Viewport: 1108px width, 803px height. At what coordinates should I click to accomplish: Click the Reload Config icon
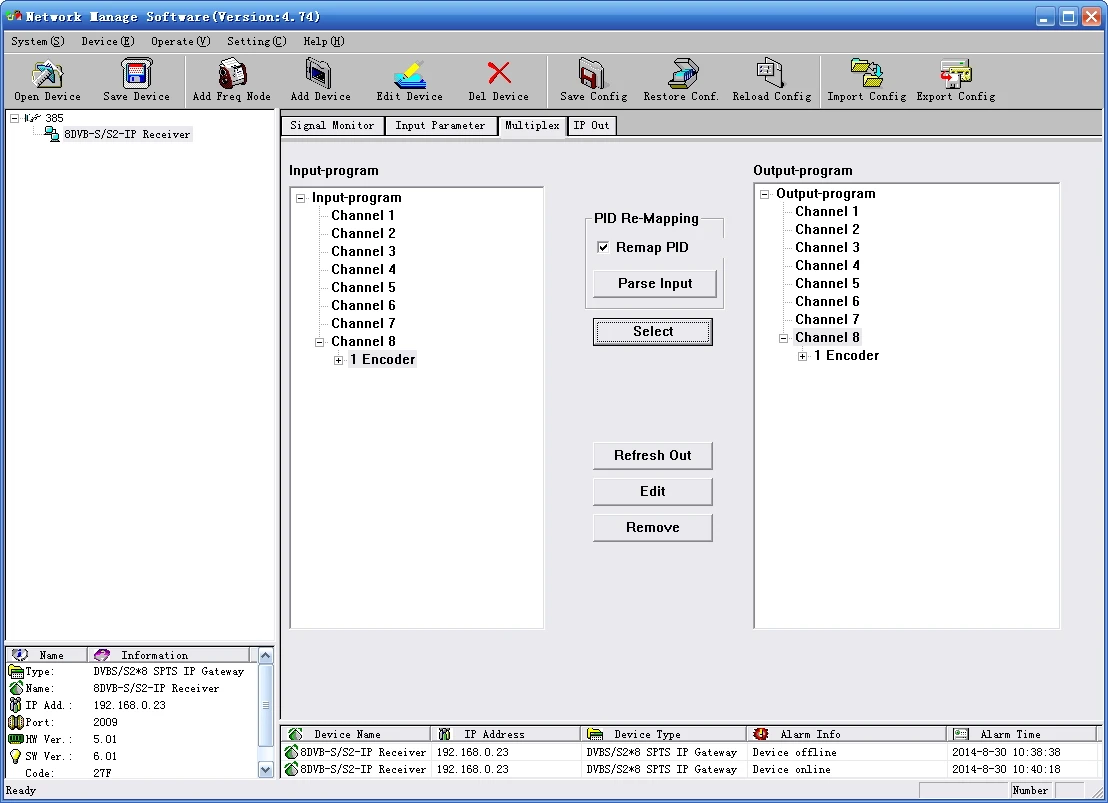click(770, 74)
